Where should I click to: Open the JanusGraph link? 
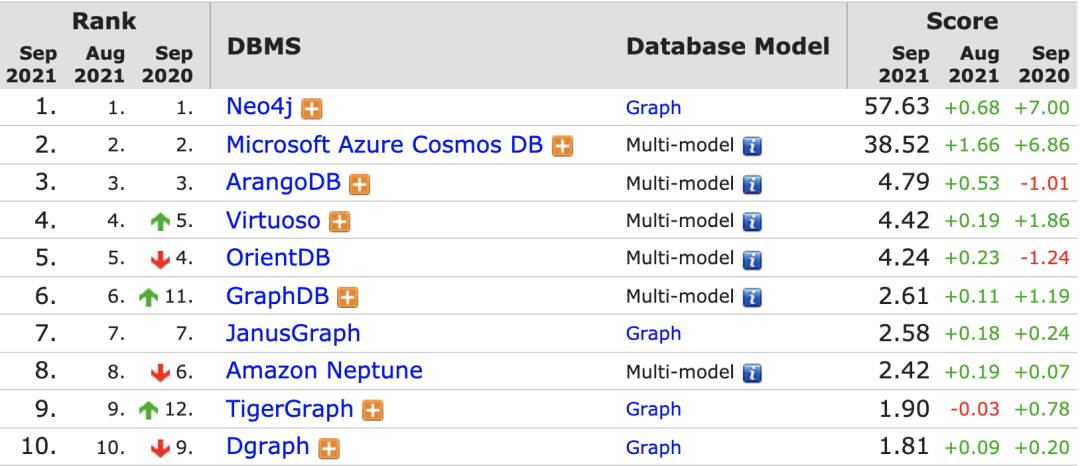[293, 334]
